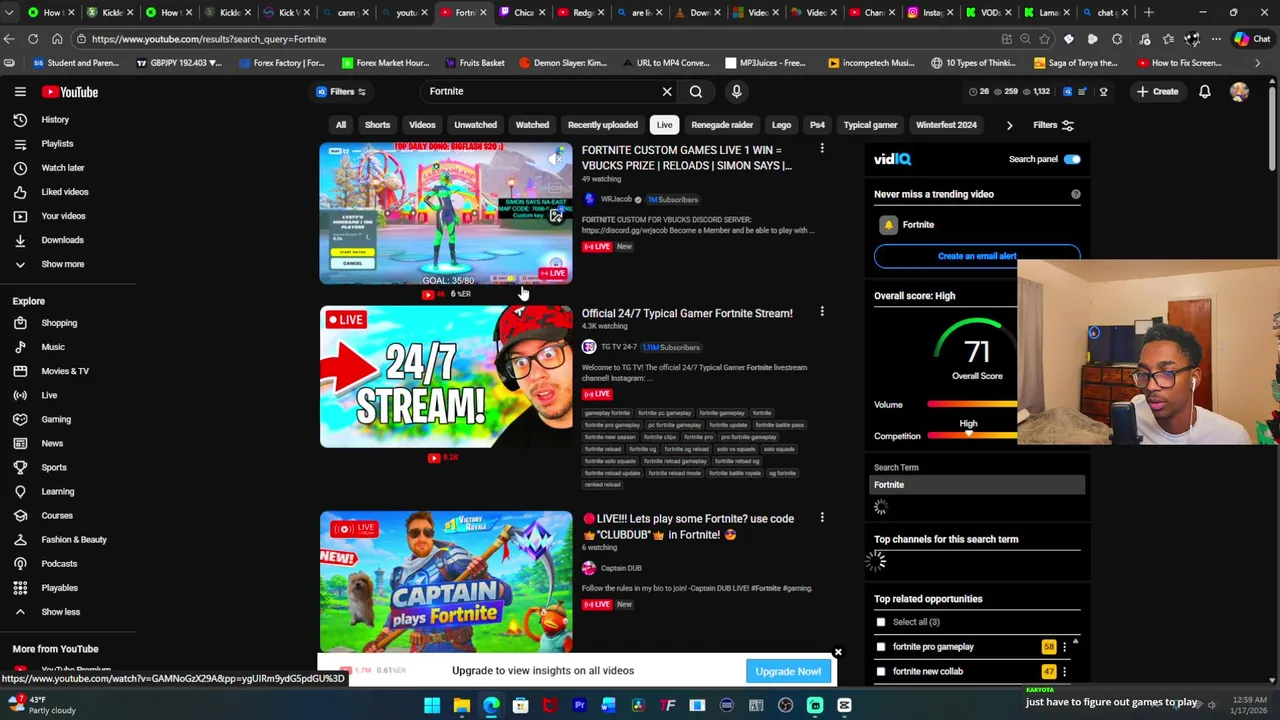Screen dimensions: 1280x720
Task: Open History in the sidebar
Action: (x=55, y=120)
